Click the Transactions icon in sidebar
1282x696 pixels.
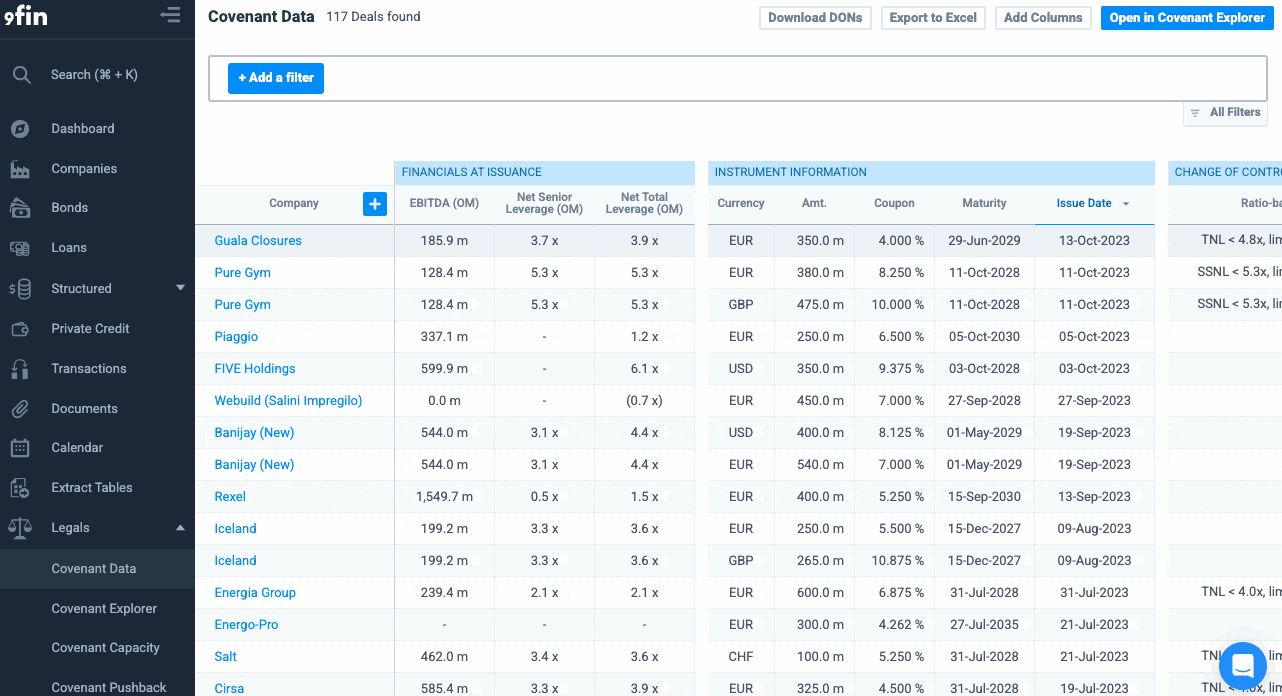(x=20, y=369)
